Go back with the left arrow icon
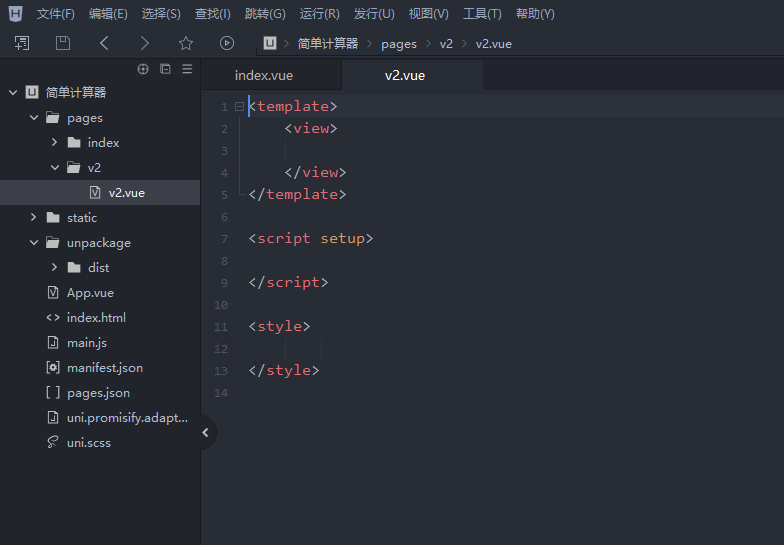The width and height of the screenshot is (784, 545). tap(104, 43)
